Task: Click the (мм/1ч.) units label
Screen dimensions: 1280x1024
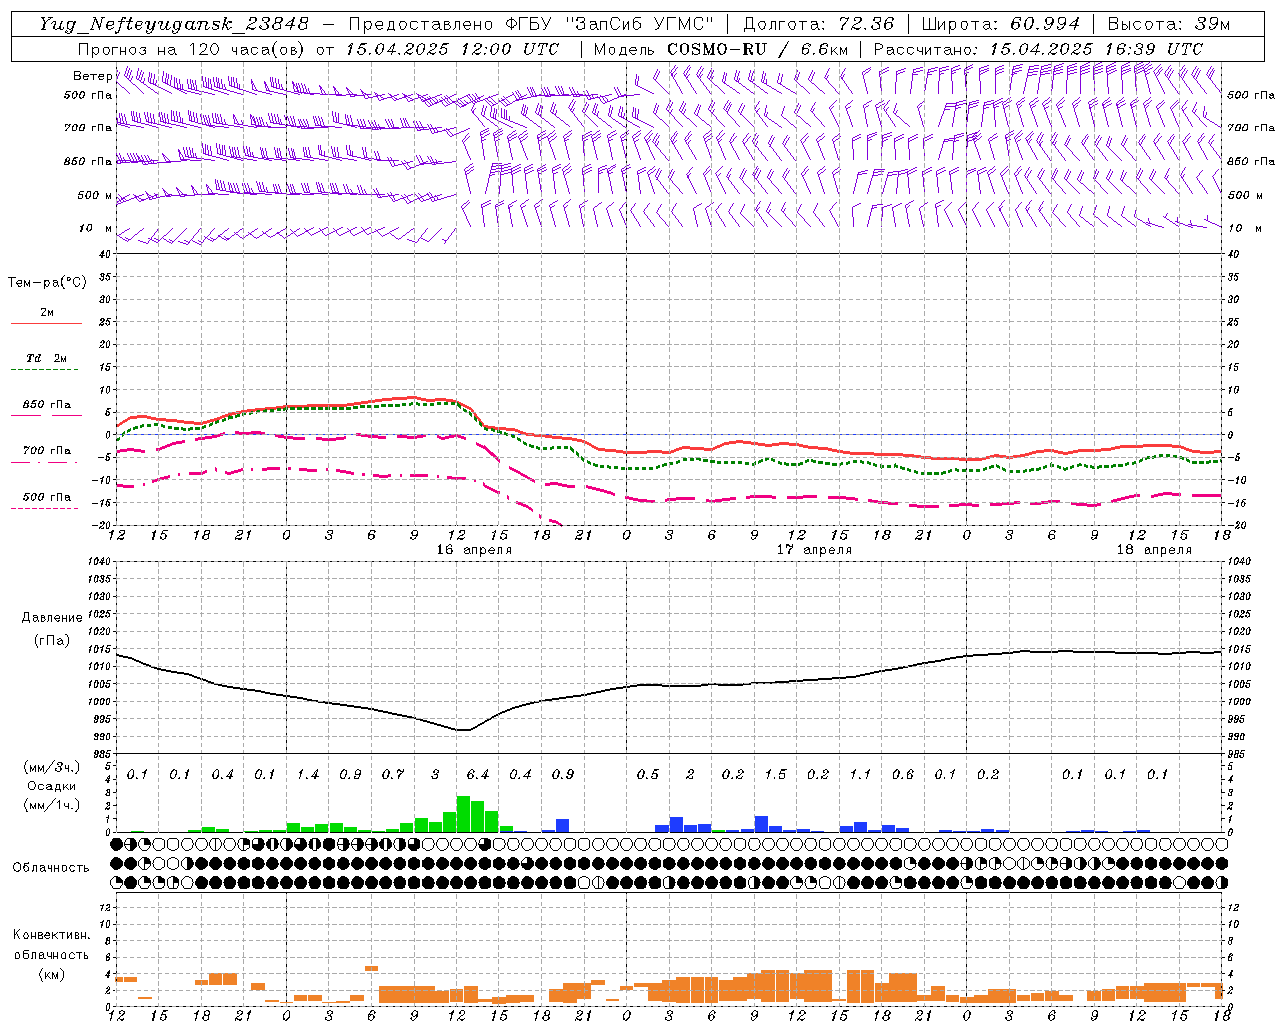Action: tap(51, 805)
